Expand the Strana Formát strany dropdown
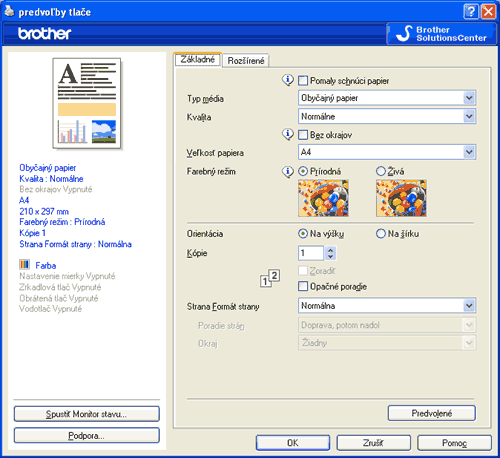This screenshot has height=458, width=500. click(x=469, y=306)
